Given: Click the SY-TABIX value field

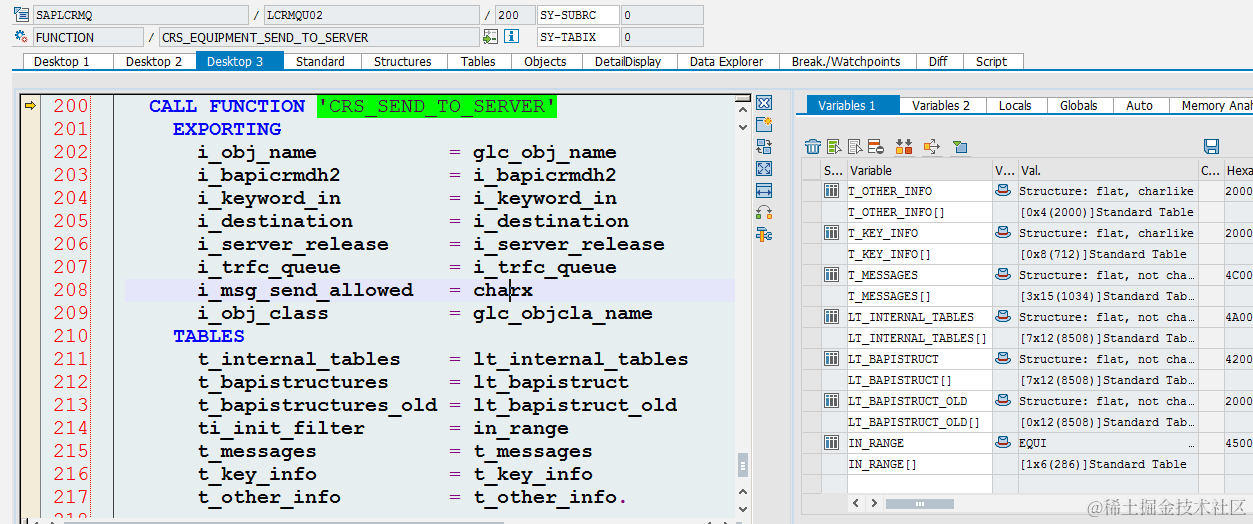Looking at the screenshot, I should 660,37.
